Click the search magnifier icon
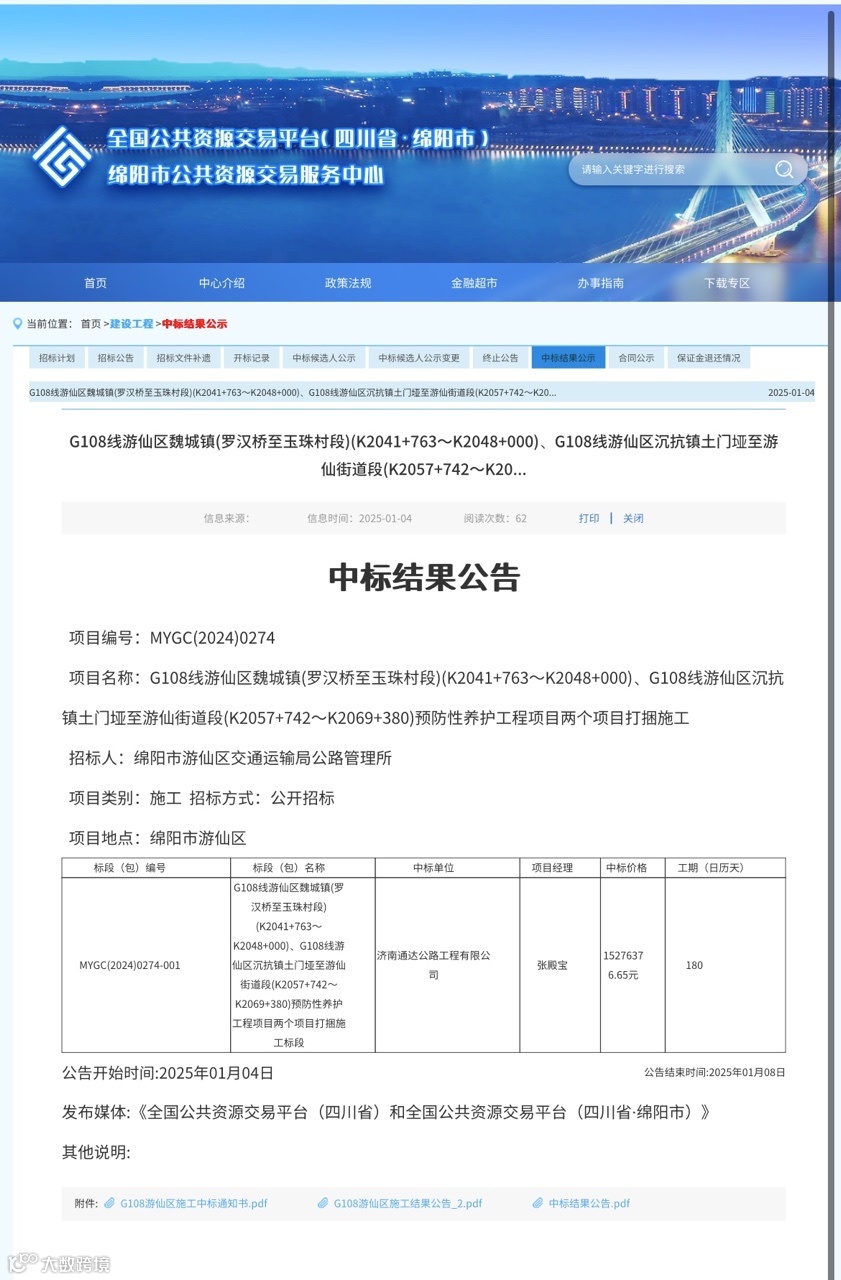This screenshot has height=1280, width=841. [784, 169]
